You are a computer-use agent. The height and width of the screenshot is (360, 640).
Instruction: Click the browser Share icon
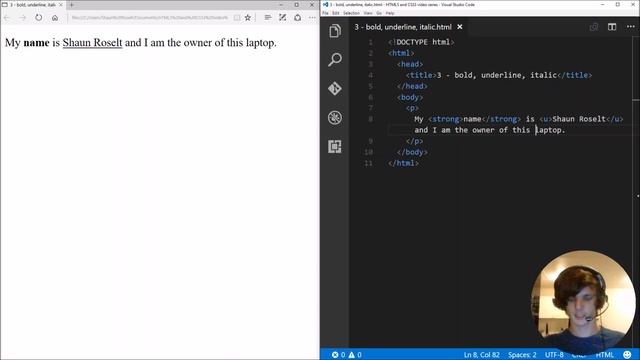click(298, 18)
